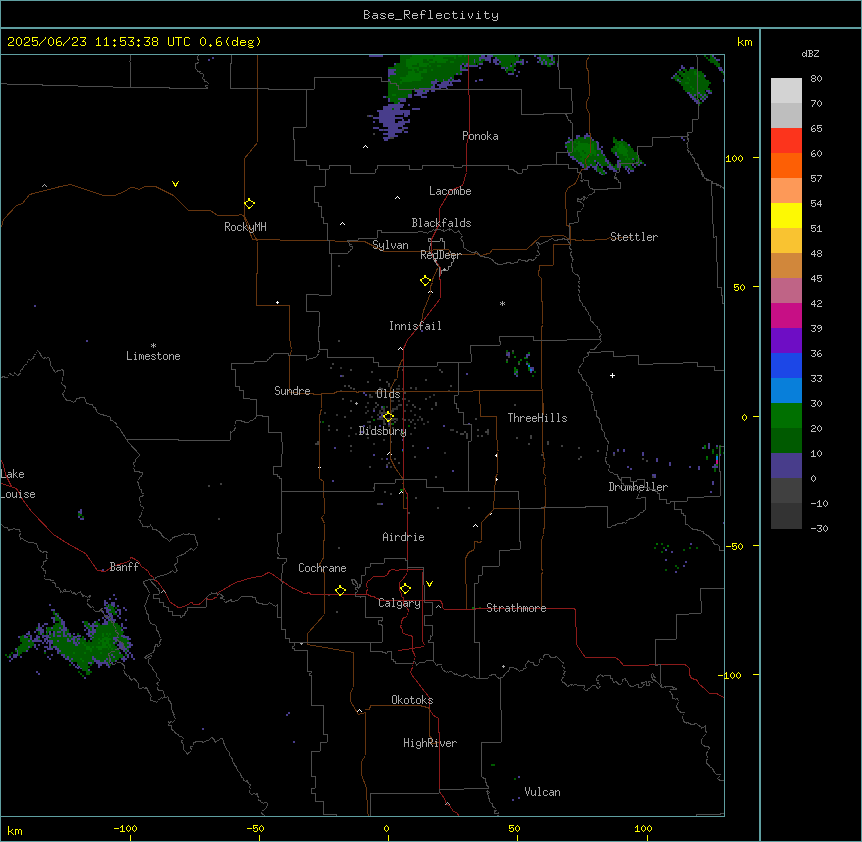862x842 pixels.
Task: Click the purple radar echo west of Ponoka
Action: tap(393, 120)
